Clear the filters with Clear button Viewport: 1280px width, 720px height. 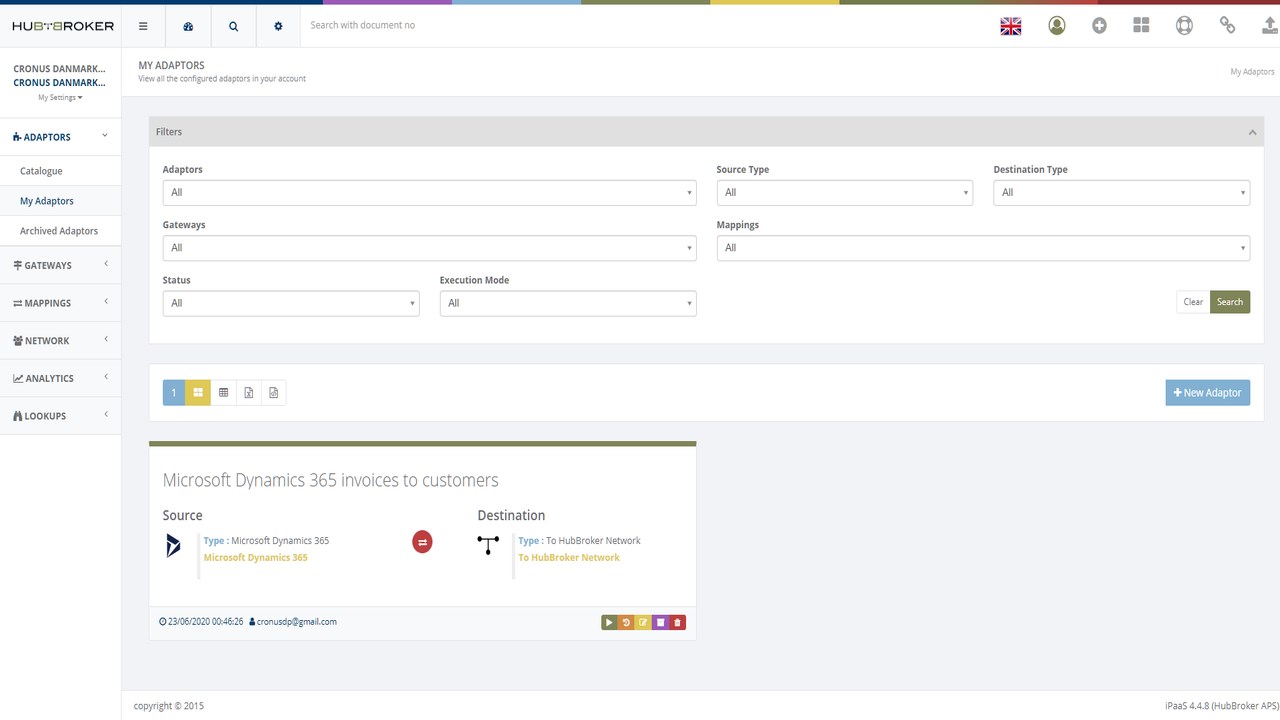point(1193,302)
